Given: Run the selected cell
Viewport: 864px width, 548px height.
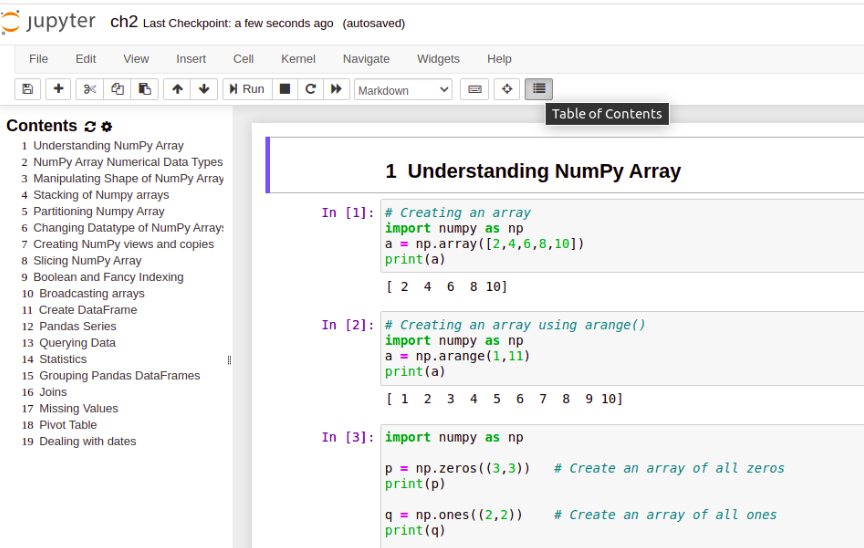Looking at the screenshot, I should [247, 89].
